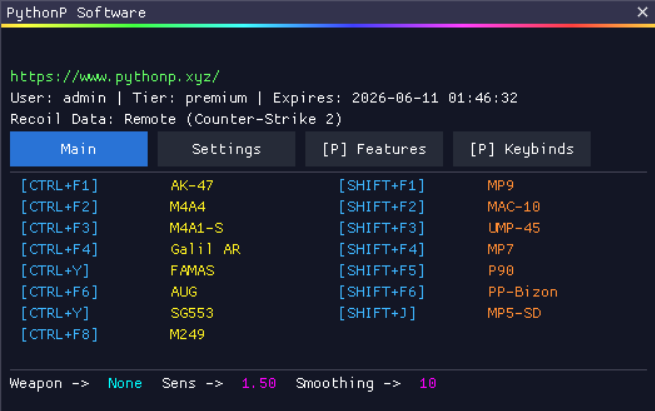
Task: Switch to the [P] Features tab
Action: click(x=374, y=149)
